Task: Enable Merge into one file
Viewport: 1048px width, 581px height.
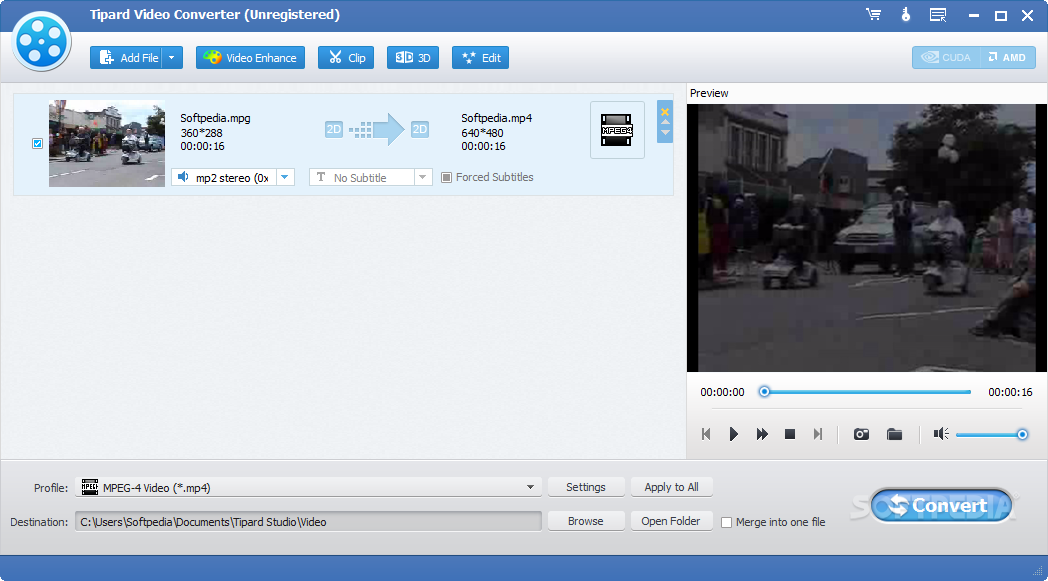Action: [x=727, y=522]
